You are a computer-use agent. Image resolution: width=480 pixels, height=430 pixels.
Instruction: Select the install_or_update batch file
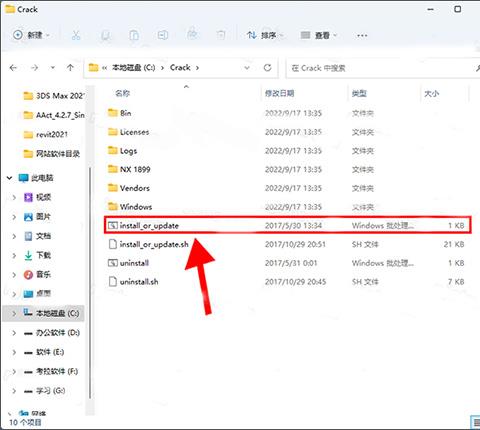tap(287, 226)
